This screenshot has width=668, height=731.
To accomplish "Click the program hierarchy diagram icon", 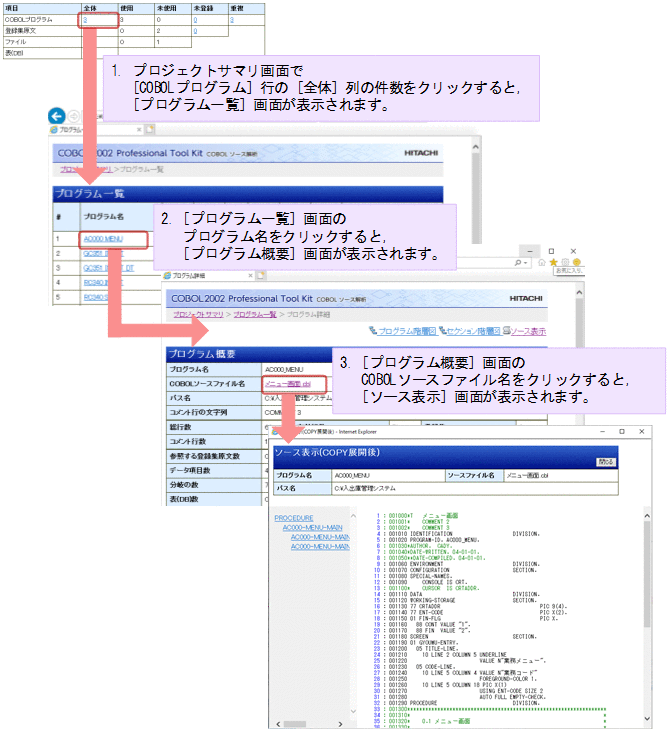I will coord(373,330).
